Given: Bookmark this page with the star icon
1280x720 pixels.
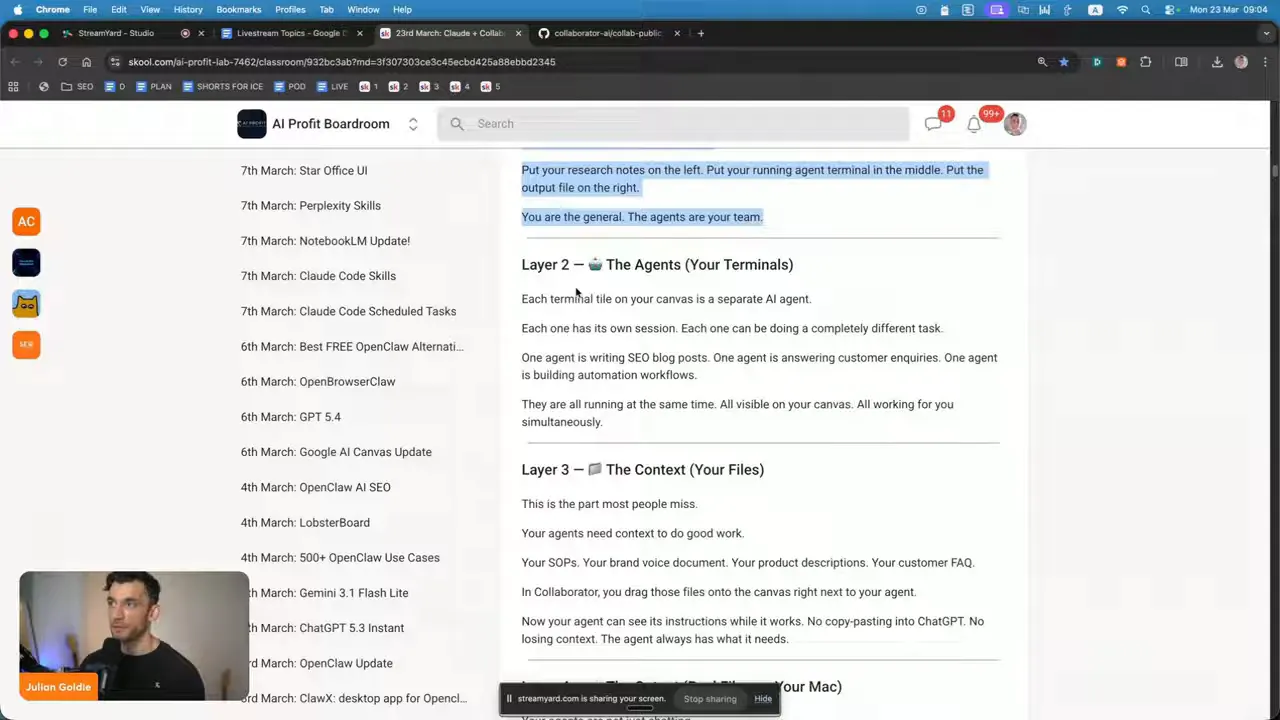Looking at the screenshot, I should pos(1064,62).
